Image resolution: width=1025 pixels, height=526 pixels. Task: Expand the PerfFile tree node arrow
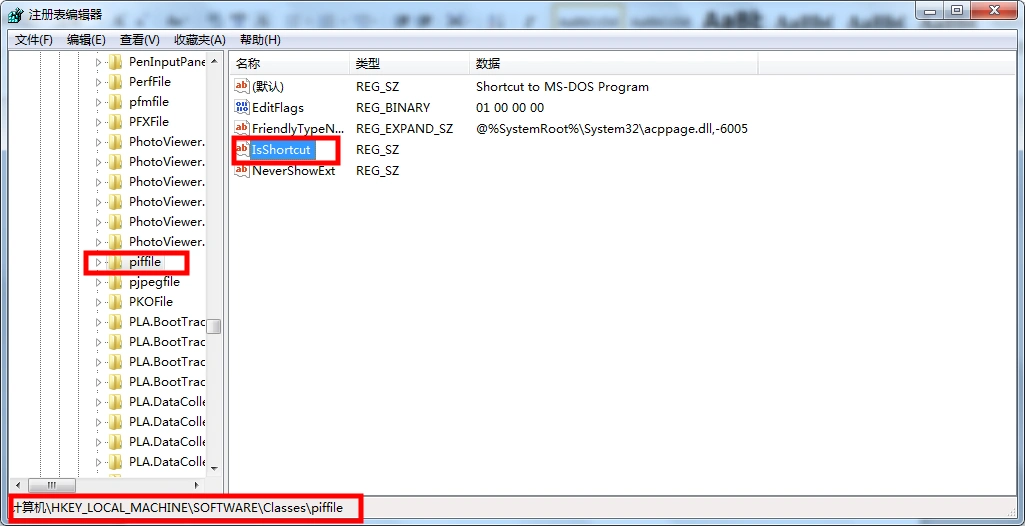[x=99, y=82]
